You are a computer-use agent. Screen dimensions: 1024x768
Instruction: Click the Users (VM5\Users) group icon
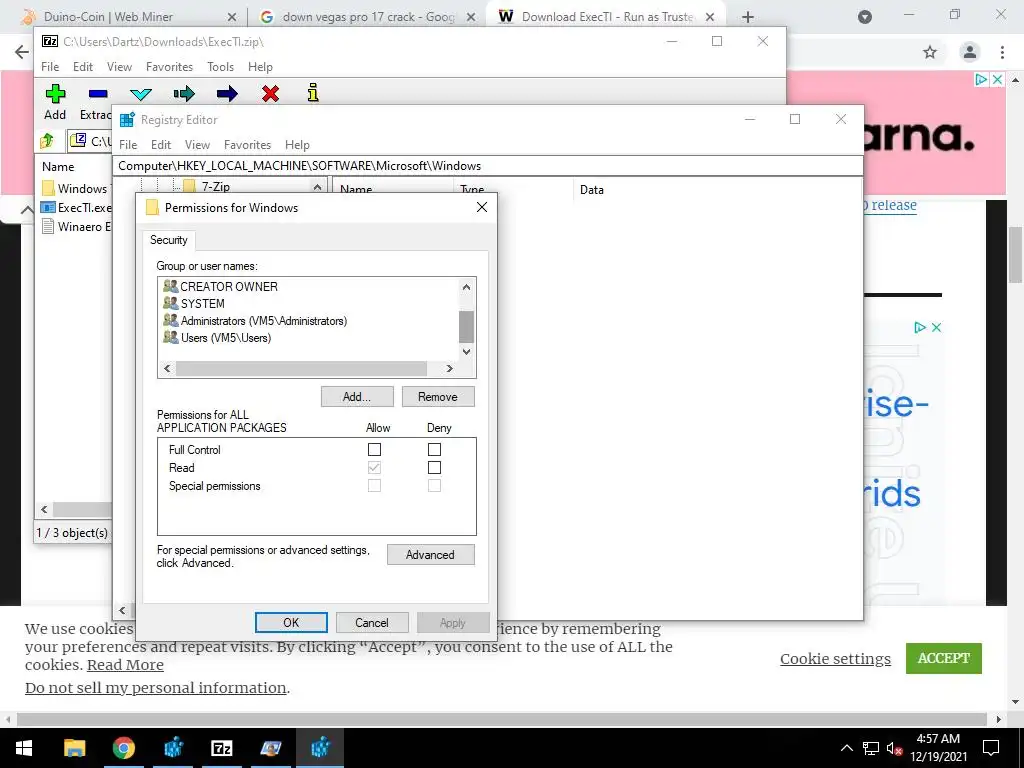[x=170, y=337]
